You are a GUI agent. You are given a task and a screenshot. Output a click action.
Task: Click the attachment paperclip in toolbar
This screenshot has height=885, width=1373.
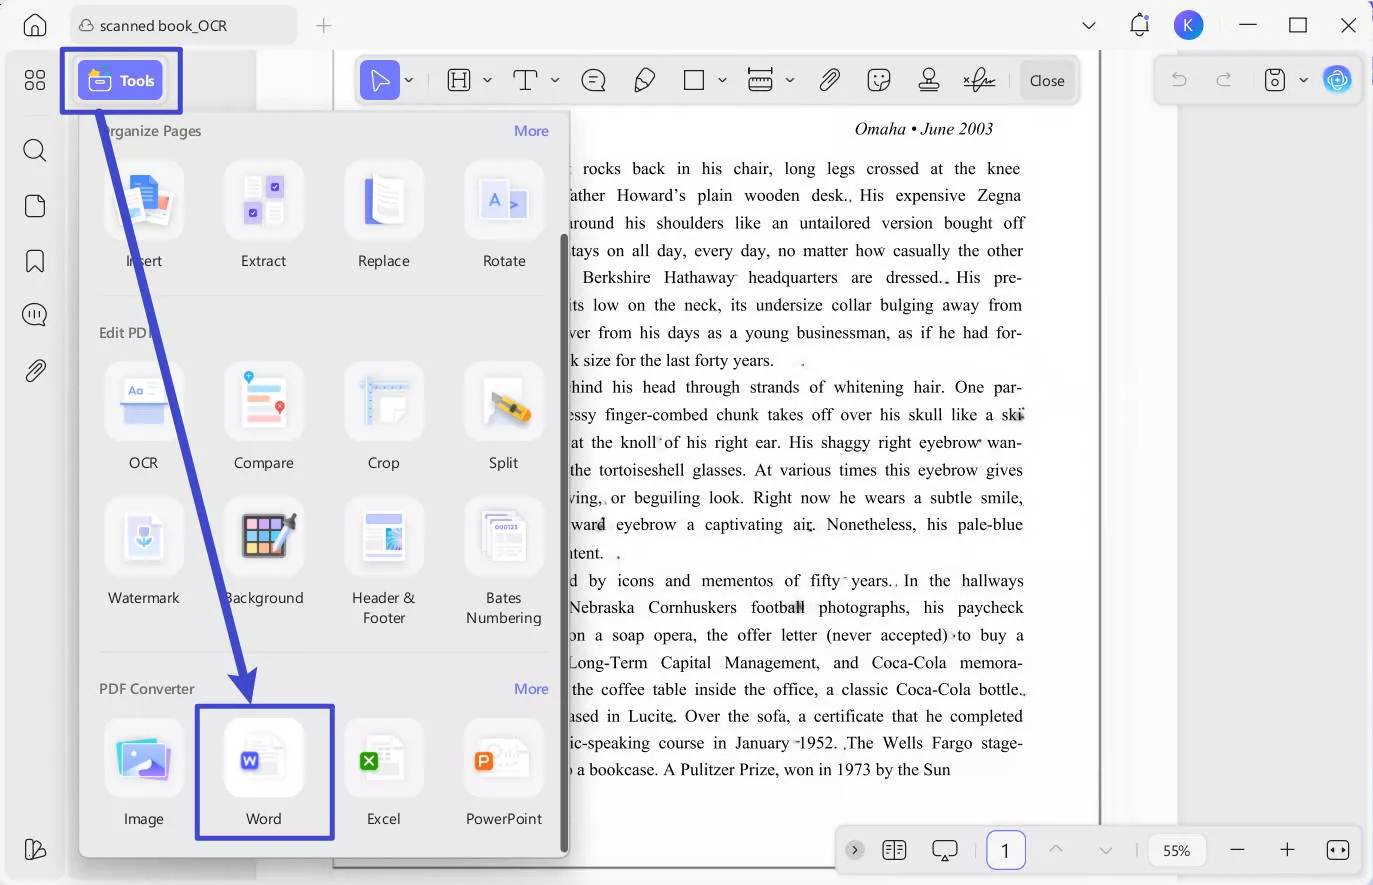pyautogui.click(x=829, y=80)
